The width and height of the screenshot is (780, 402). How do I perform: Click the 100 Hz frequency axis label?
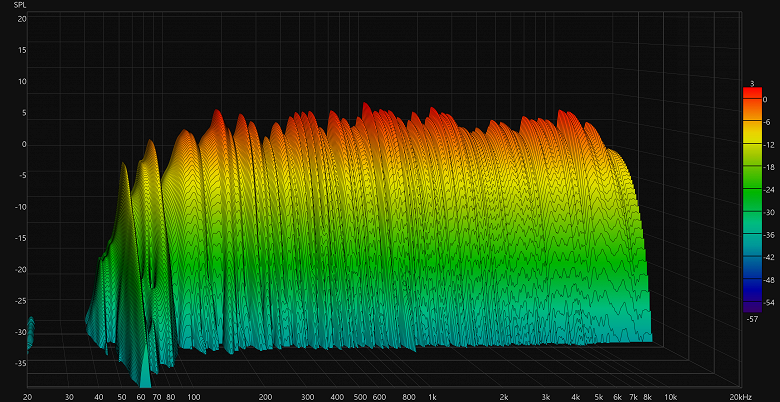[194, 397]
